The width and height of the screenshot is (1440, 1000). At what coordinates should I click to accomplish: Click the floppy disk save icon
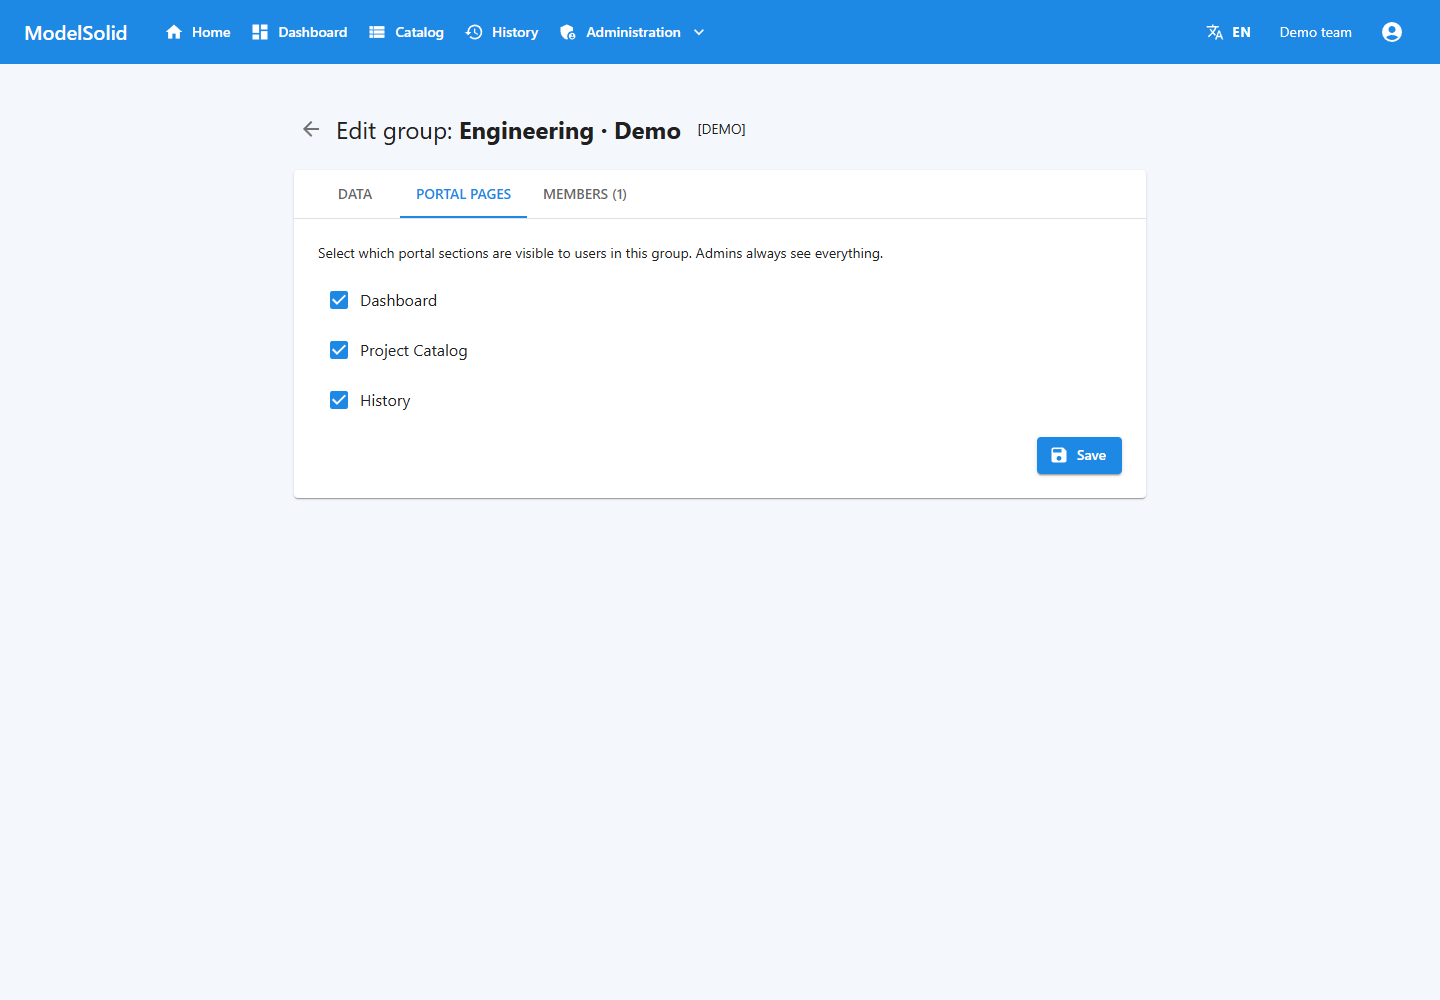[x=1059, y=455]
